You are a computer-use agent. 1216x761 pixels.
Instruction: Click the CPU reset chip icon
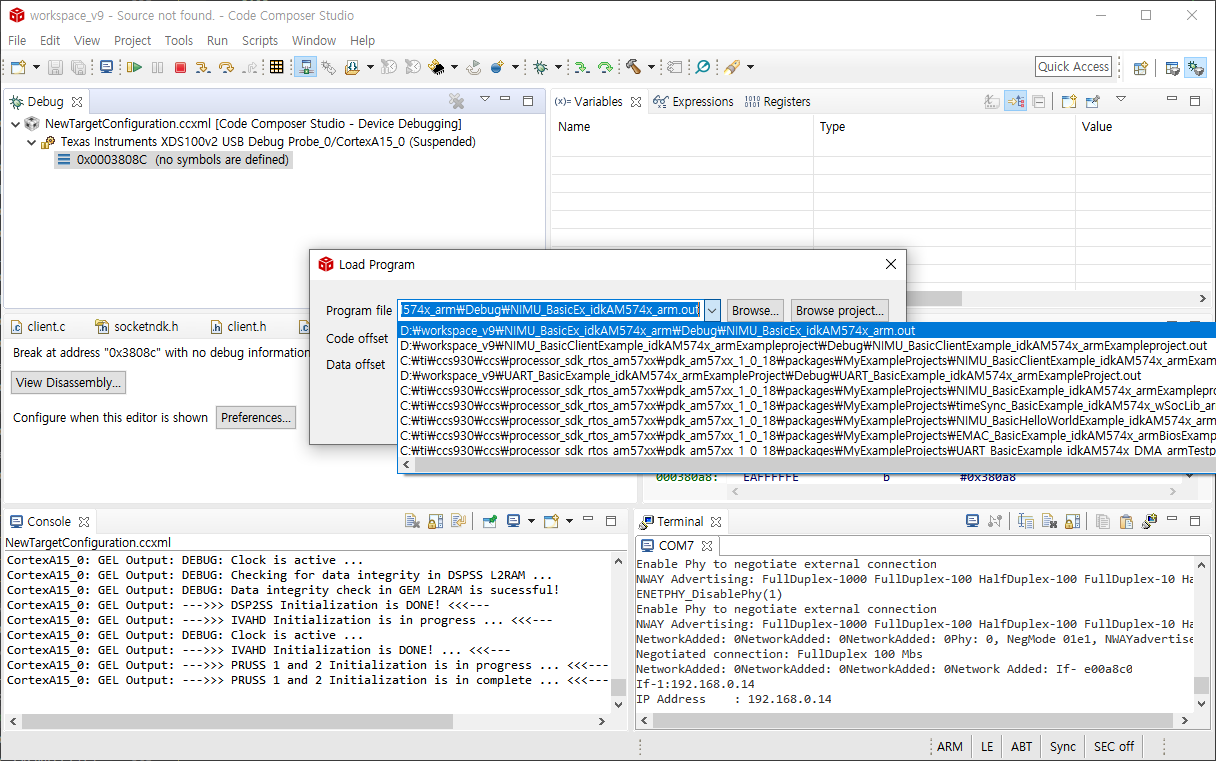[x=437, y=67]
